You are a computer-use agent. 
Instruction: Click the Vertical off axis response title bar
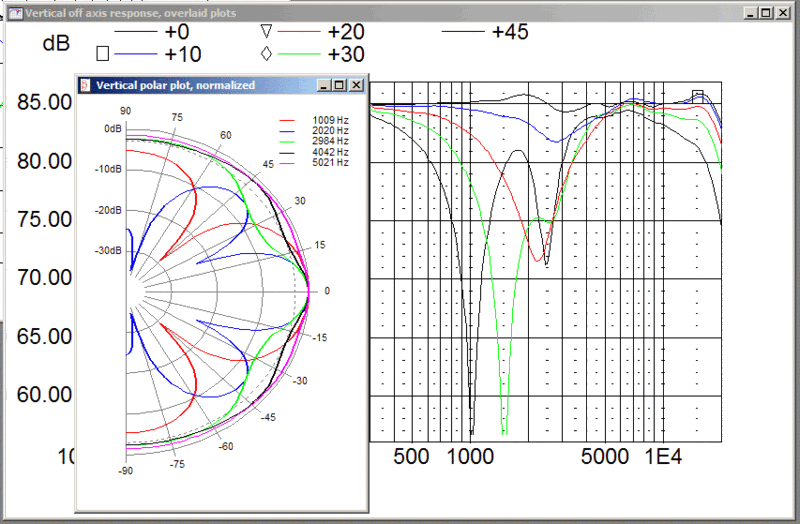point(398,13)
